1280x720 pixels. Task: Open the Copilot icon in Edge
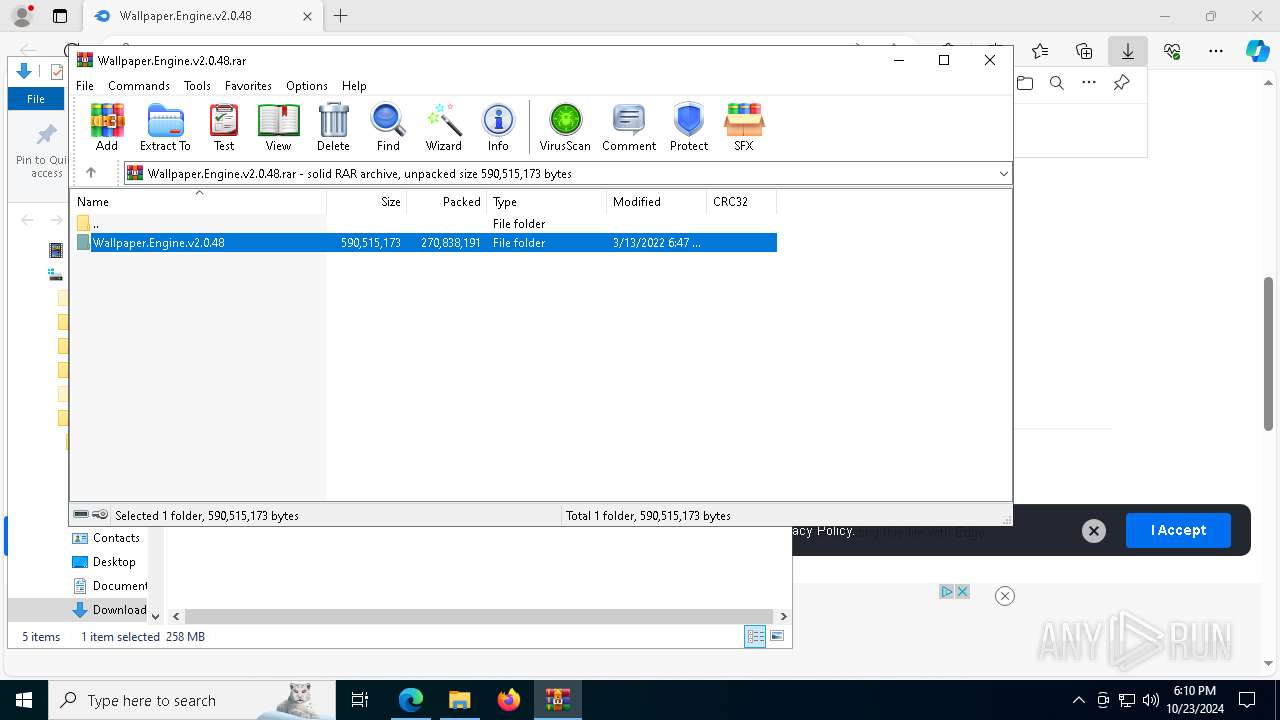[x=1257, y=50]
